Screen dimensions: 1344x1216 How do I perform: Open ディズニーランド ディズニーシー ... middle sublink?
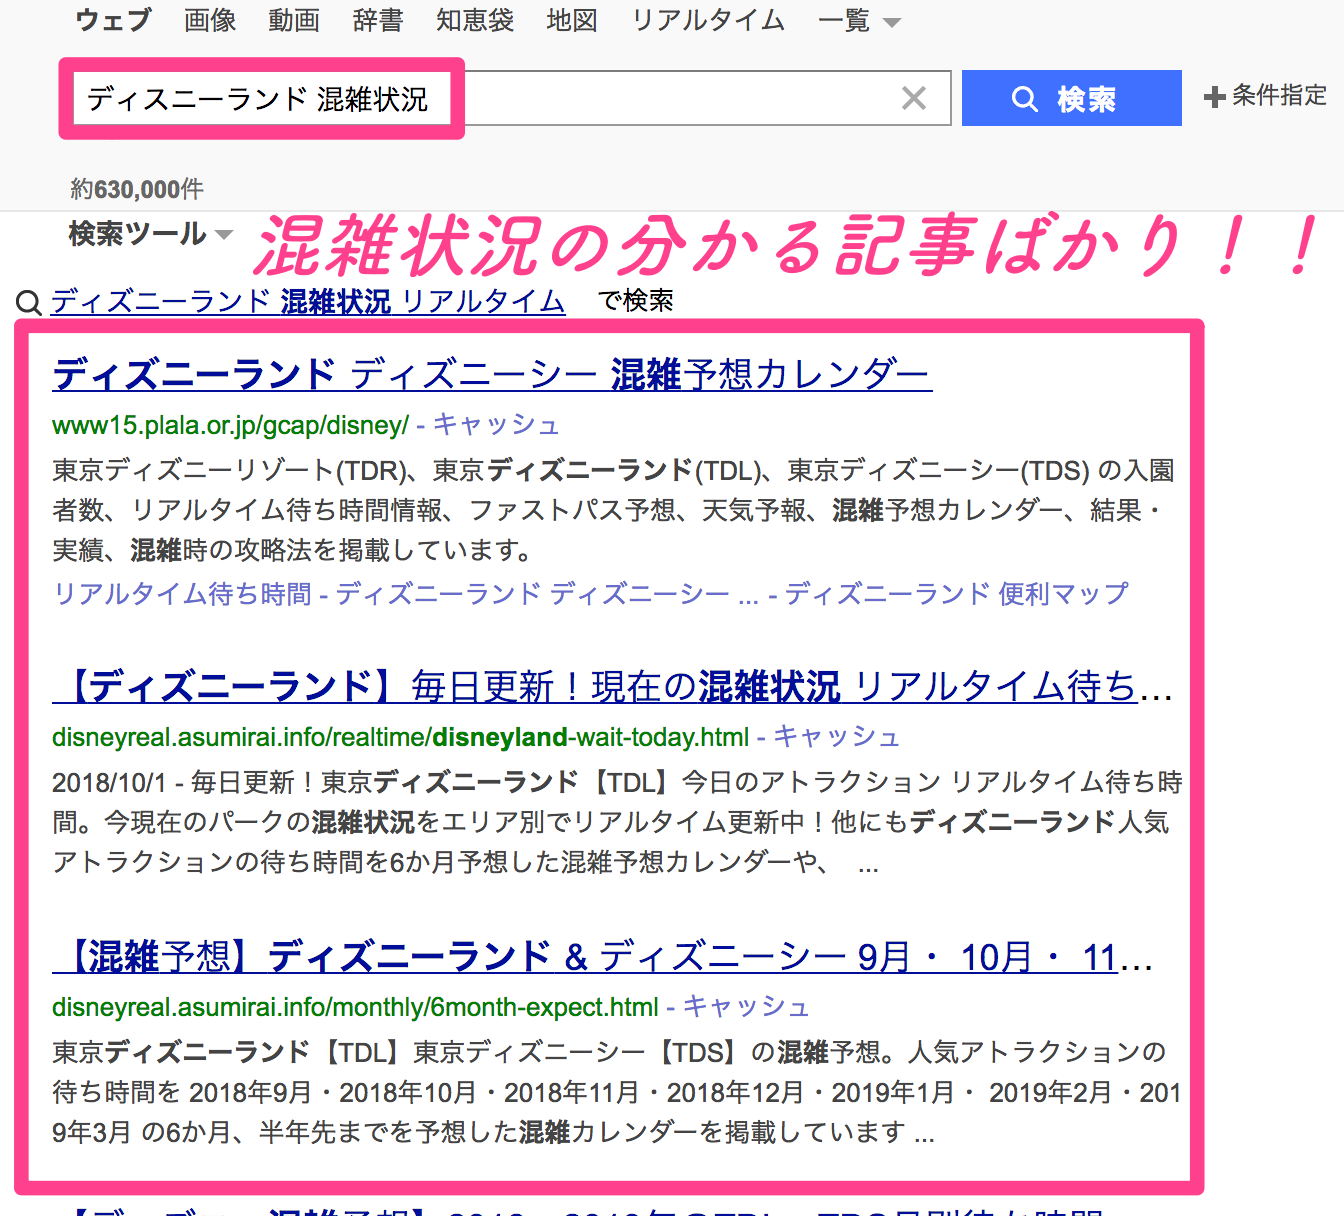[x=547, y=594]
